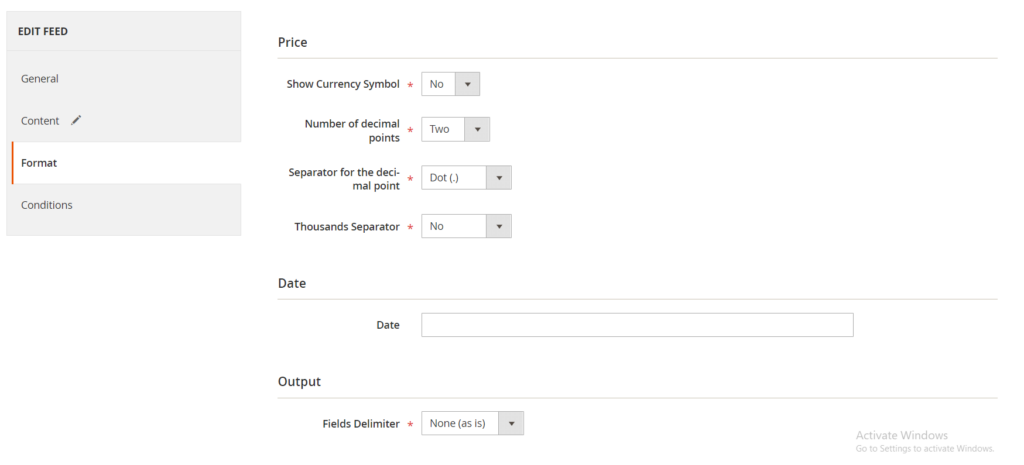Go to the Conditions tab

pos(47,205)
